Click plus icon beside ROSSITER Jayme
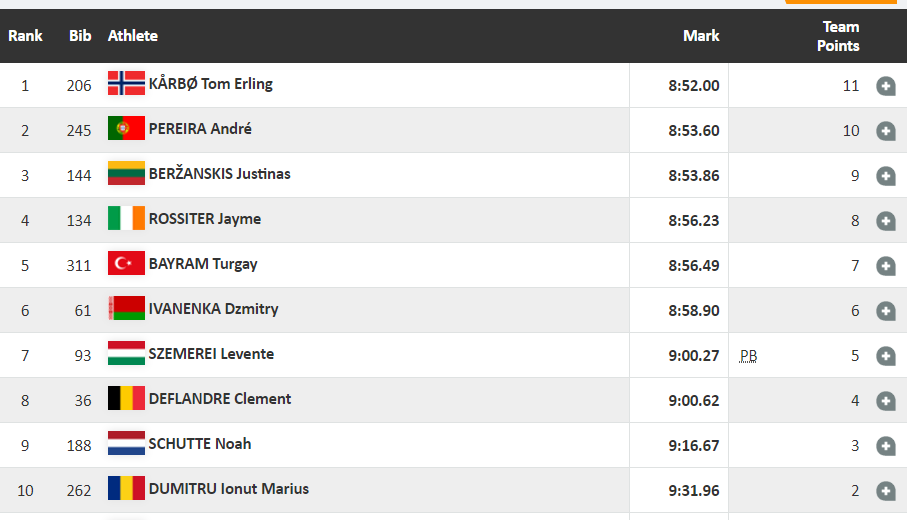The image size is (913, 520). click(x=886, y=221)
